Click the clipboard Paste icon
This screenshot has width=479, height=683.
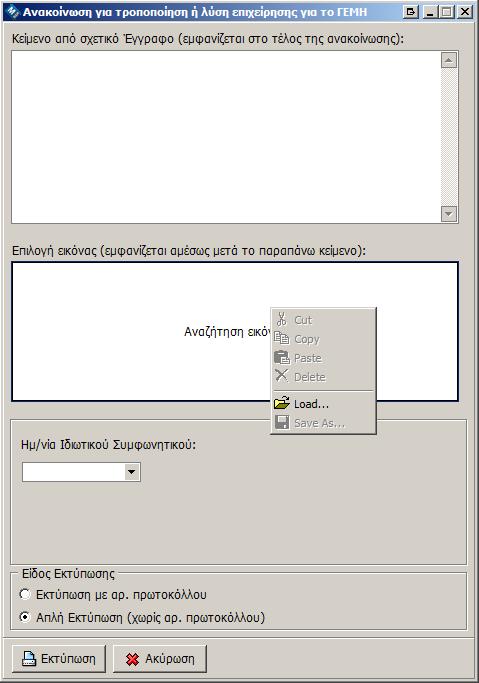coord(282,357)
